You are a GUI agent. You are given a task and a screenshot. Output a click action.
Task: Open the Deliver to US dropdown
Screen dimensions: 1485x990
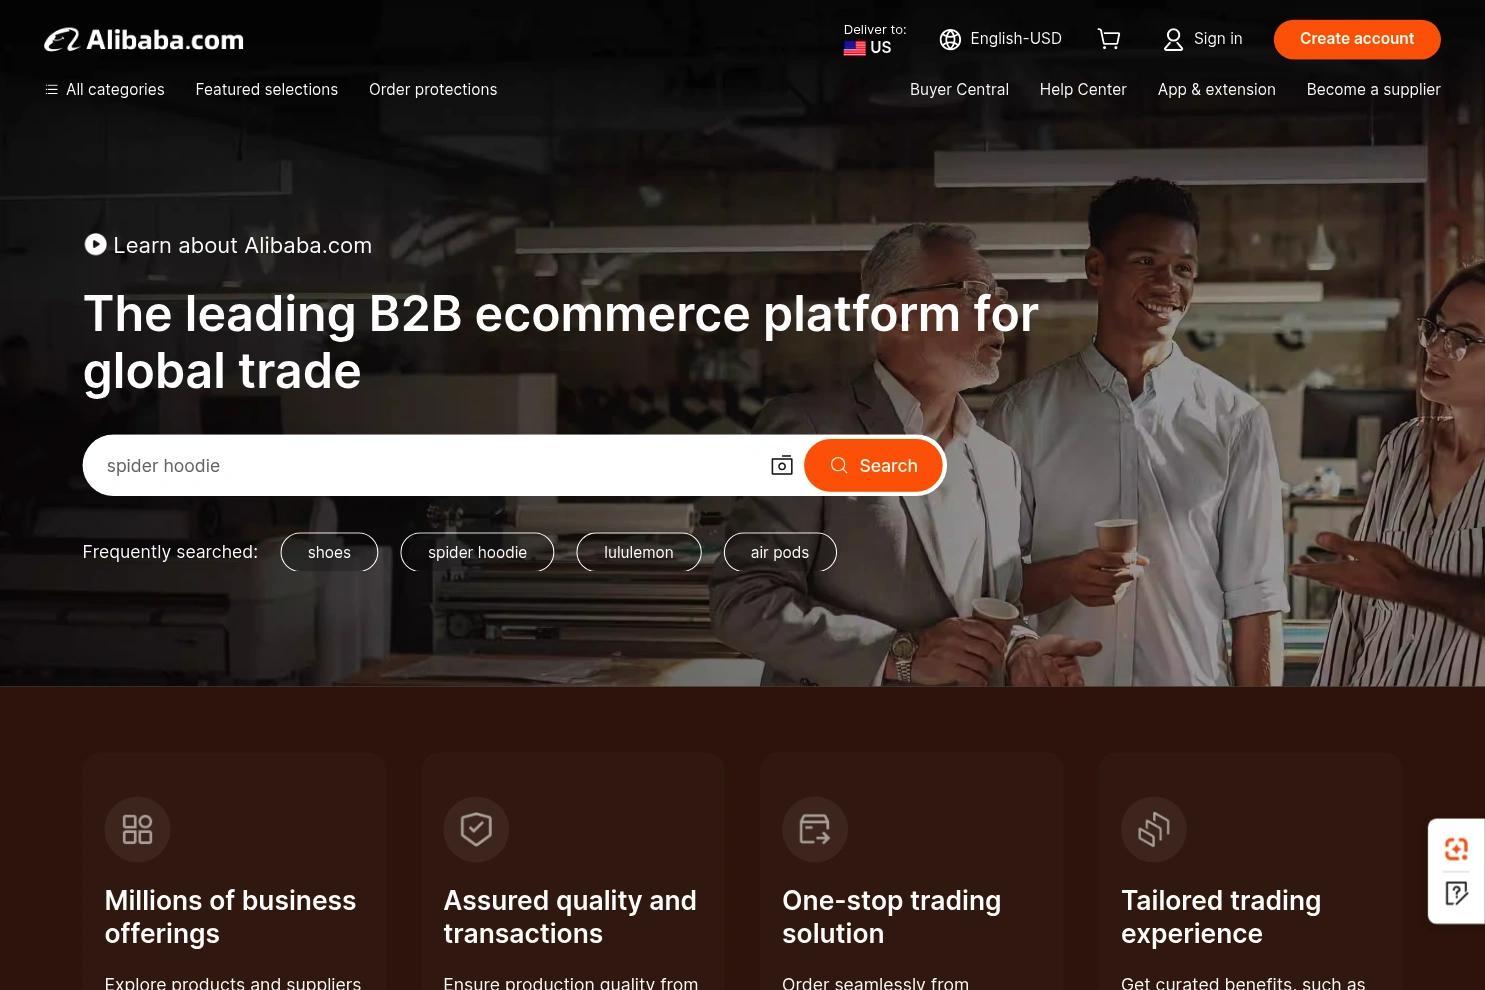(x=872, y=40)
